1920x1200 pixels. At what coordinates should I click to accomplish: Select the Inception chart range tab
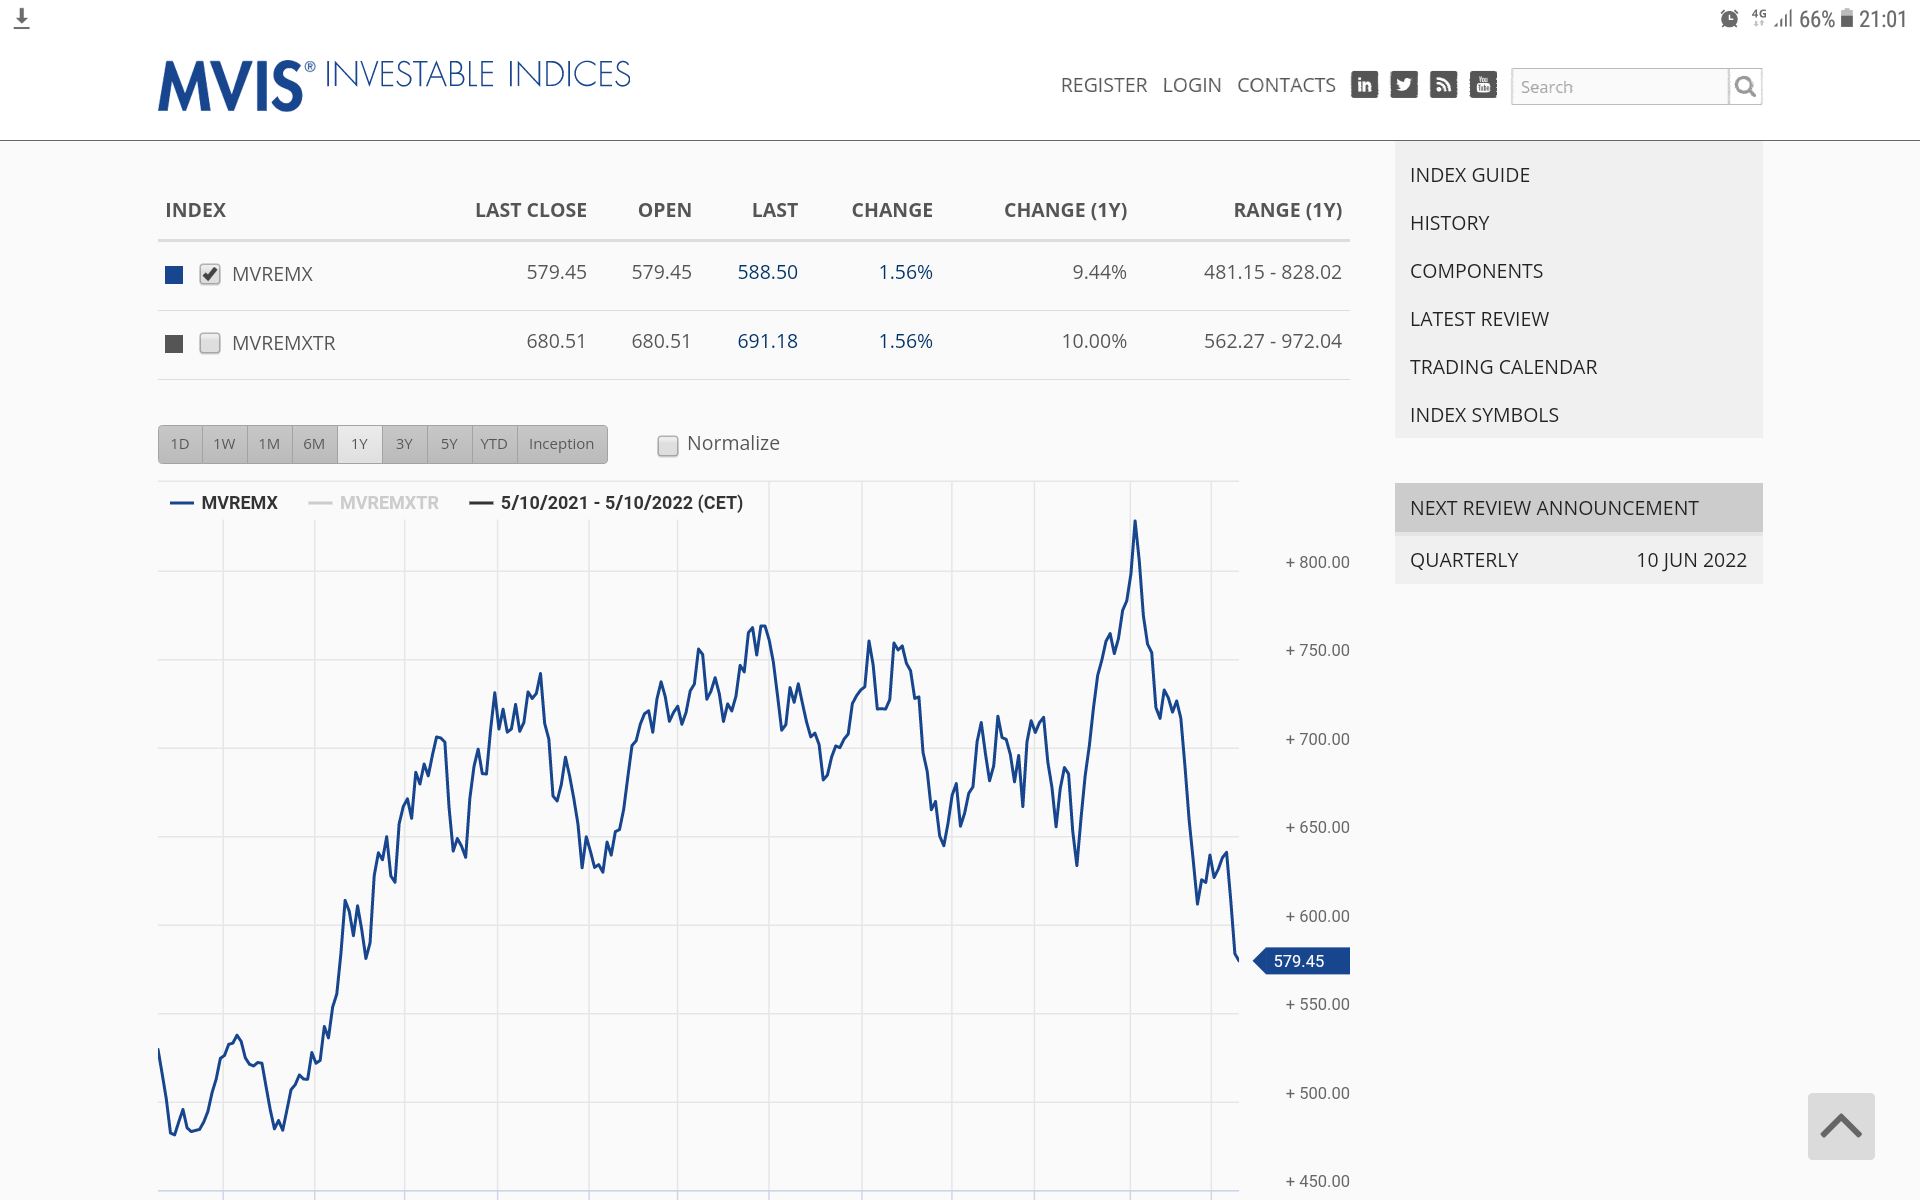coord(562,444)
